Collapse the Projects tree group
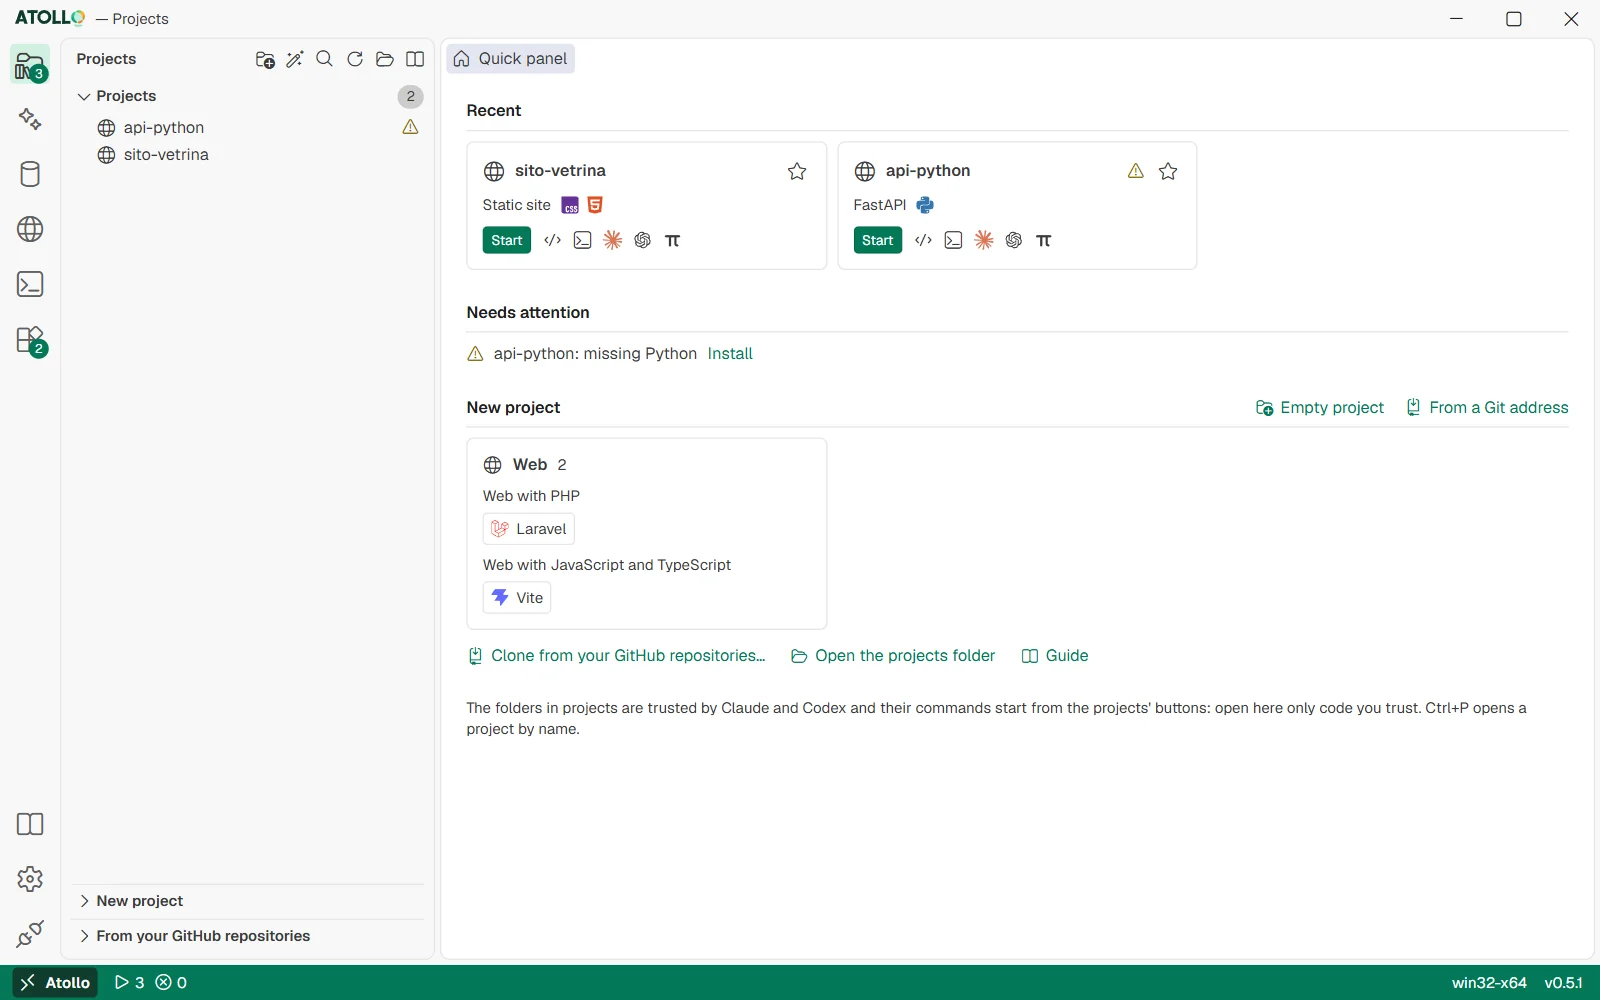1600x1000 pixels. (x=84, y=96)
